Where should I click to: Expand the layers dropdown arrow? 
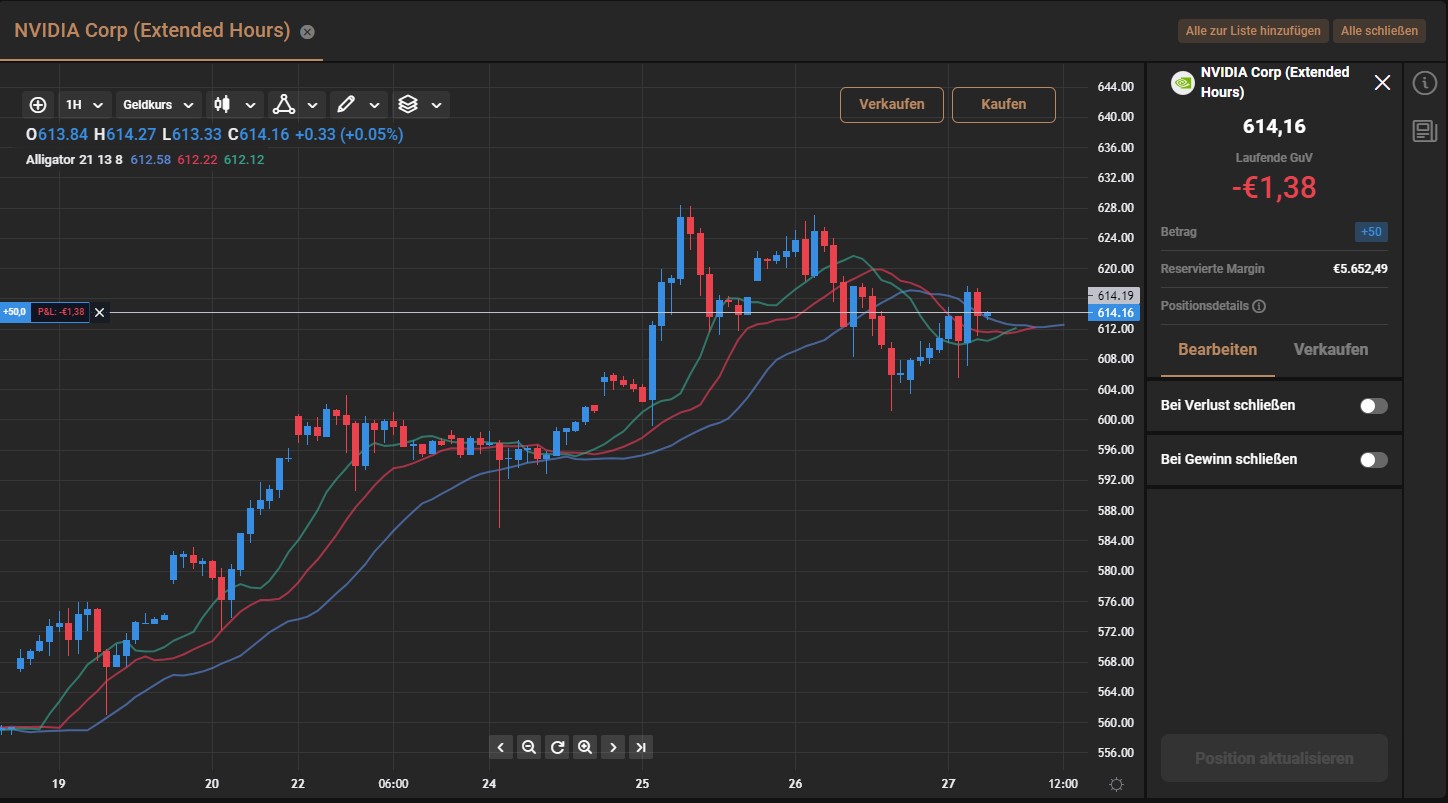436,104
